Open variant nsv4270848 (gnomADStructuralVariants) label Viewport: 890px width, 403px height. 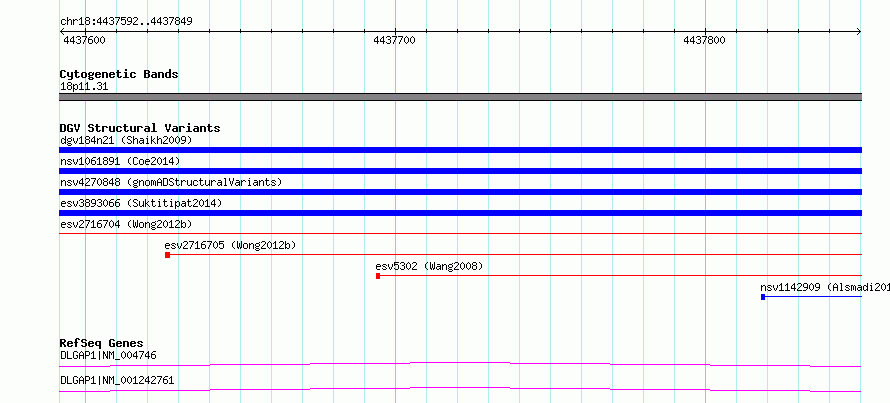coord(171,182)
